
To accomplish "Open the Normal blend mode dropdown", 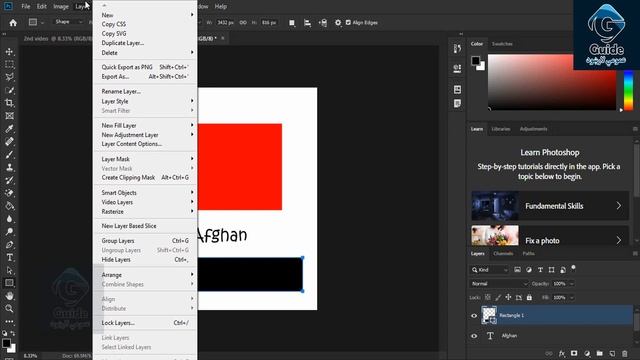I will (499, 284).
